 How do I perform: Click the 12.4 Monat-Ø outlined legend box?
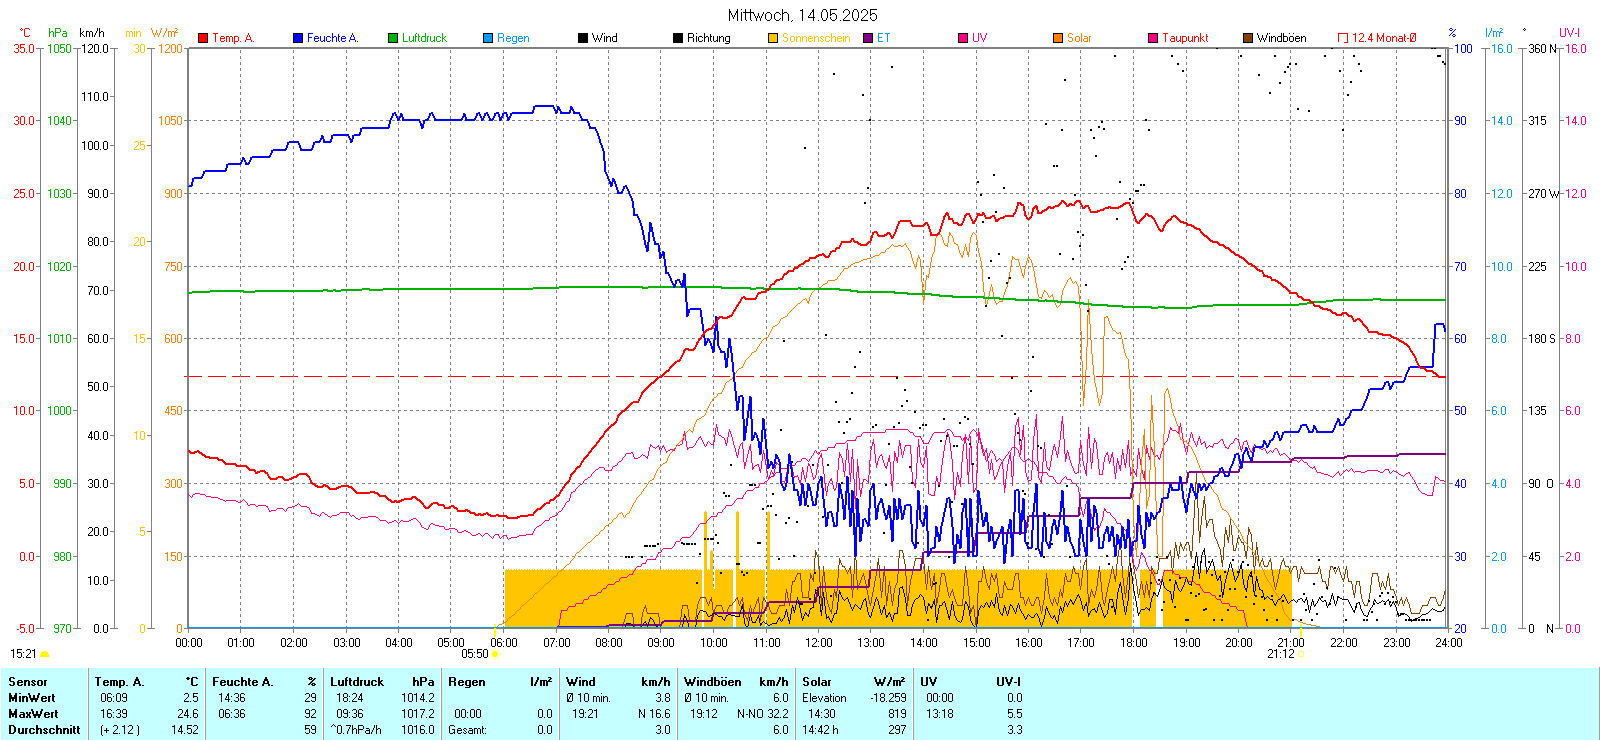[x=1343, y=38]
